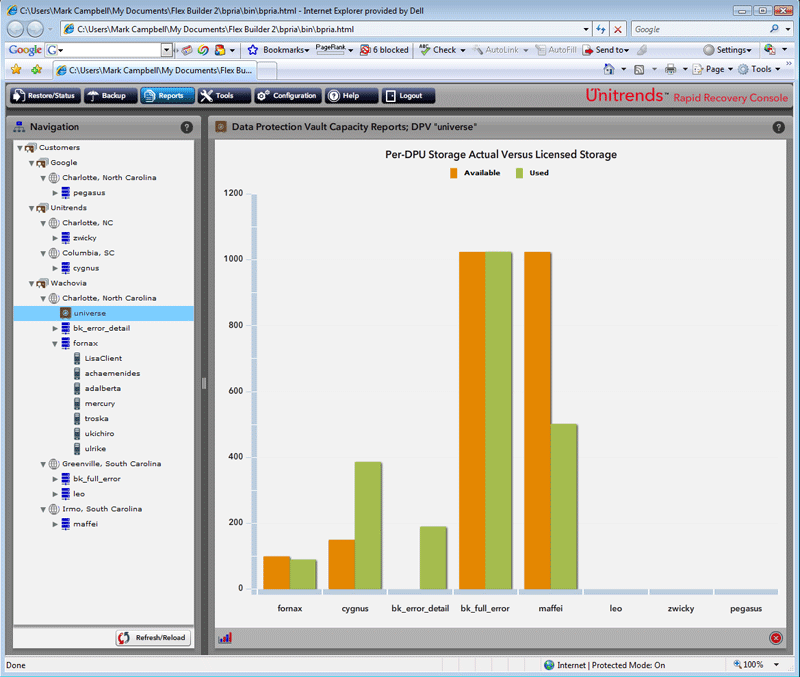Collapse the Wachovia customer node

point(31,284)
